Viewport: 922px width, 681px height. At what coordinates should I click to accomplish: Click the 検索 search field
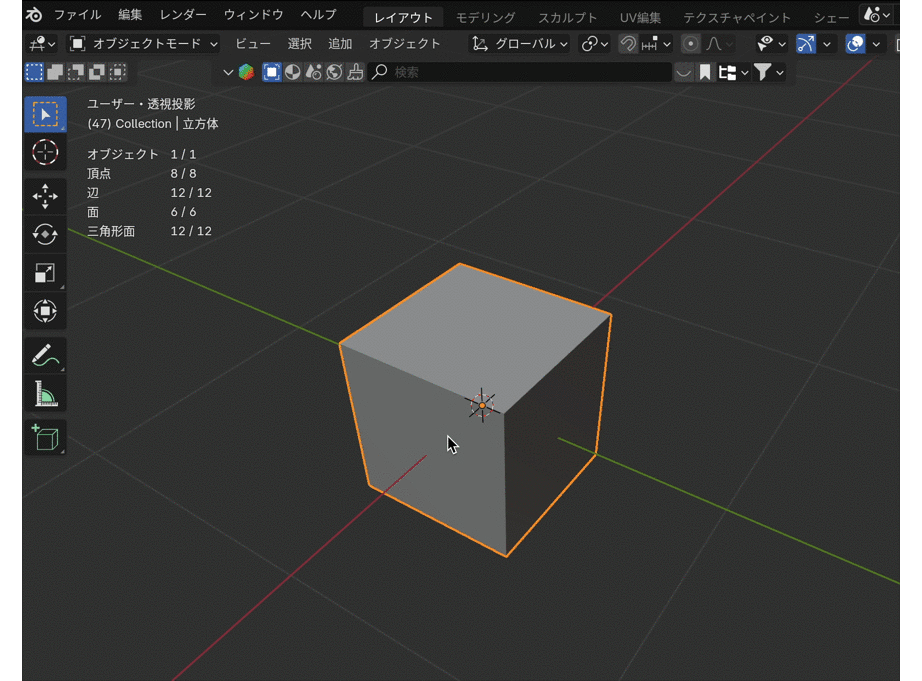click(x=520, y=72)
